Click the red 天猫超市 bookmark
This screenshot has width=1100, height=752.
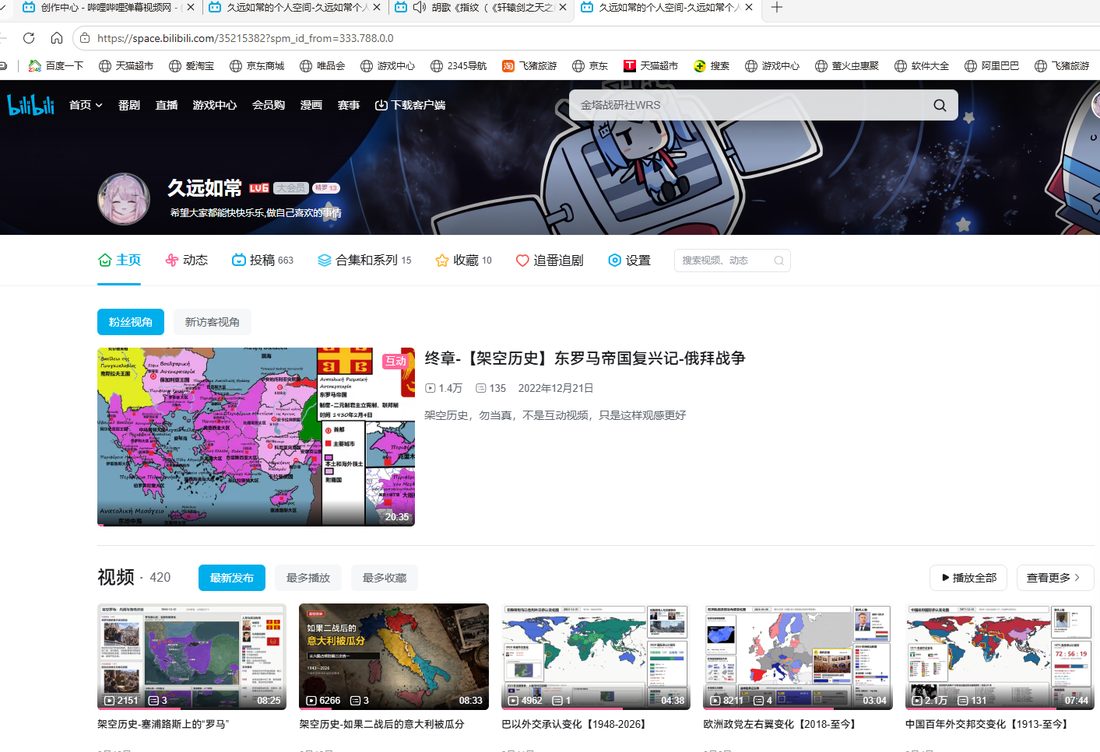[x=650, y=66]
